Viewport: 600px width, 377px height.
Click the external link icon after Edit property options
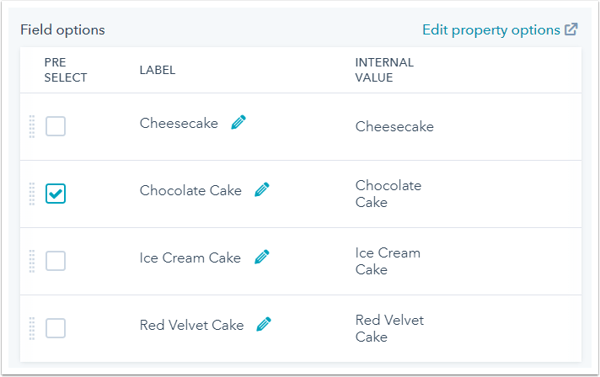click(x=571, y=29)
